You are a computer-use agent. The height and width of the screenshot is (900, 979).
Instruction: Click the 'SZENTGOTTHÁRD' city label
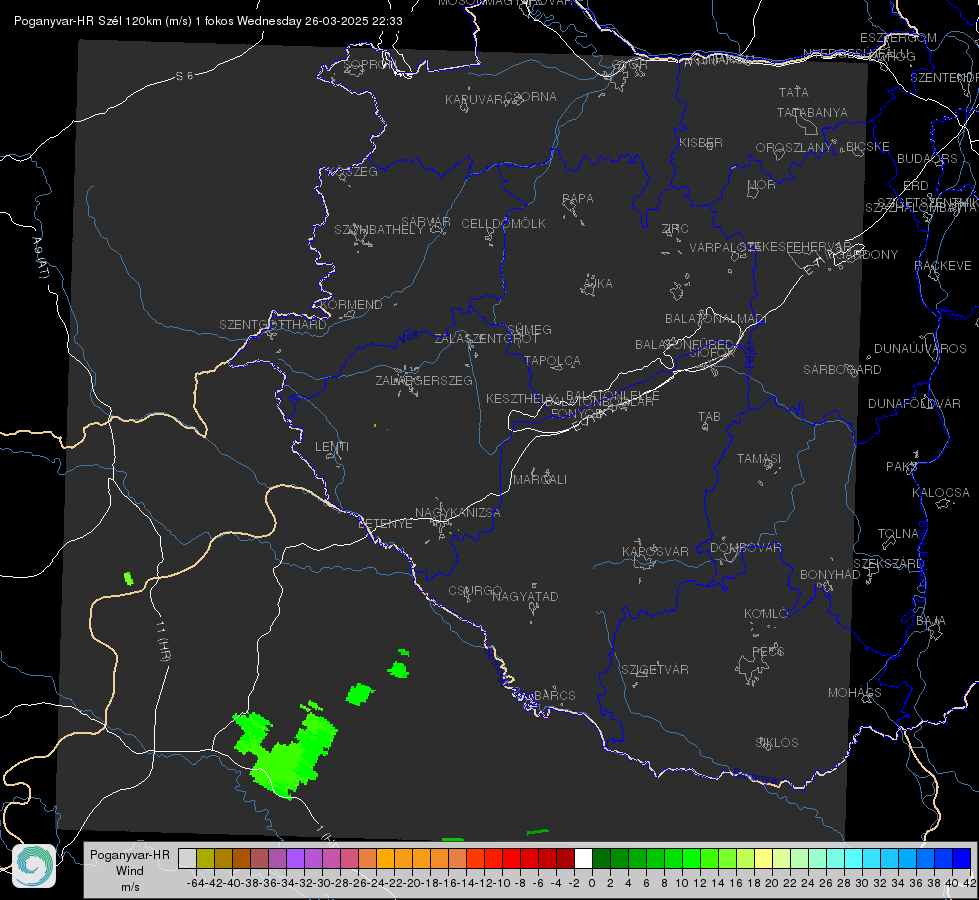pyautogui.click(x=273, y=325)
